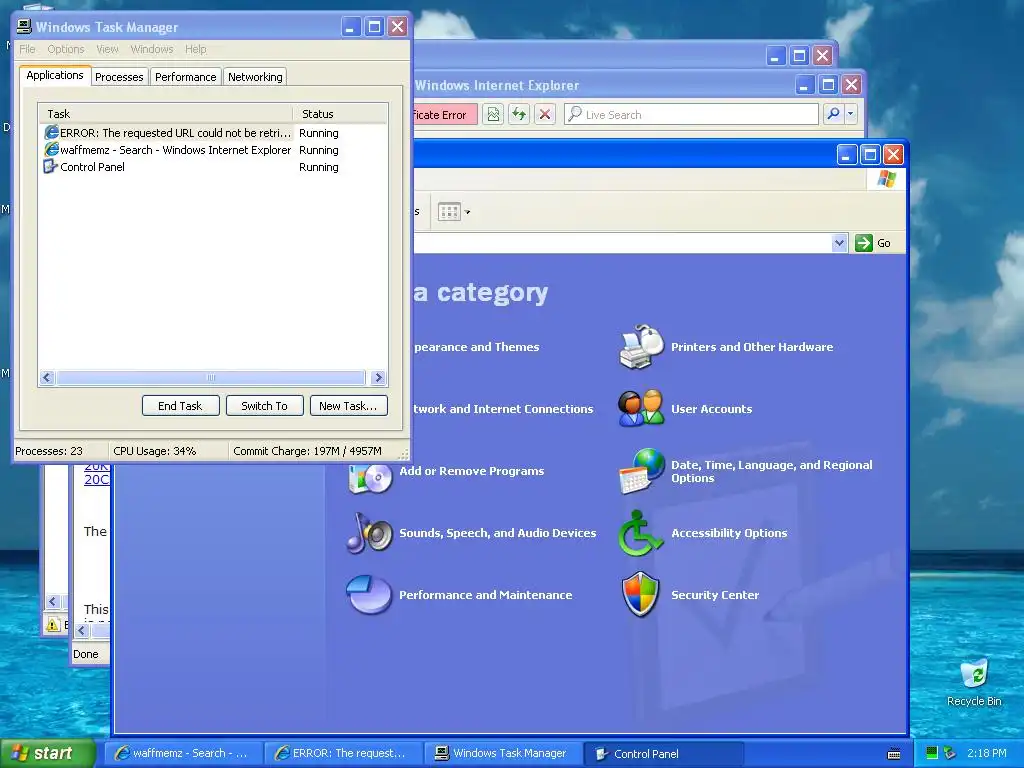Image resolution: width=1024 pixels, height=768 pixels.
Task: Click the Task column header
Action: [165, 114]
